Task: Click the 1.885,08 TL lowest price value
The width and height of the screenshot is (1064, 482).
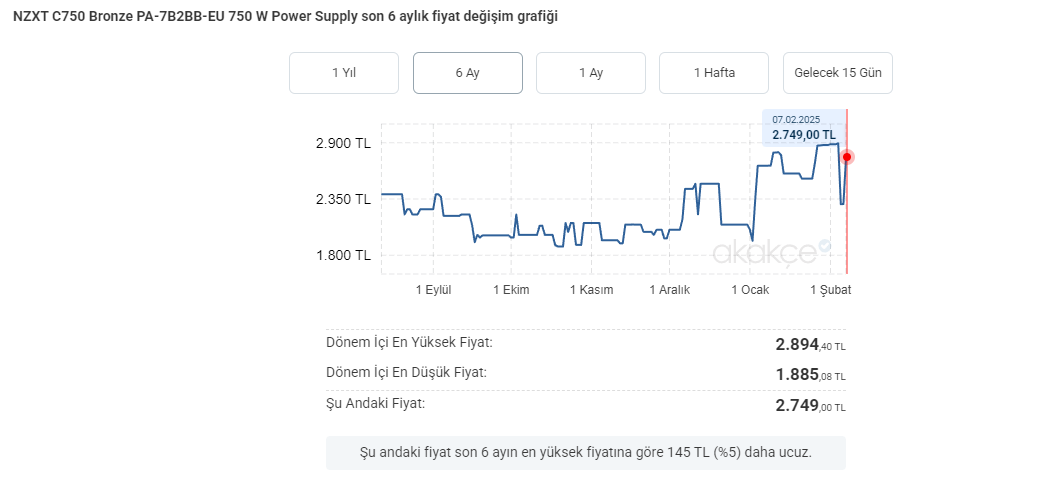Action: pyautogui.click(x=810, y=375)
